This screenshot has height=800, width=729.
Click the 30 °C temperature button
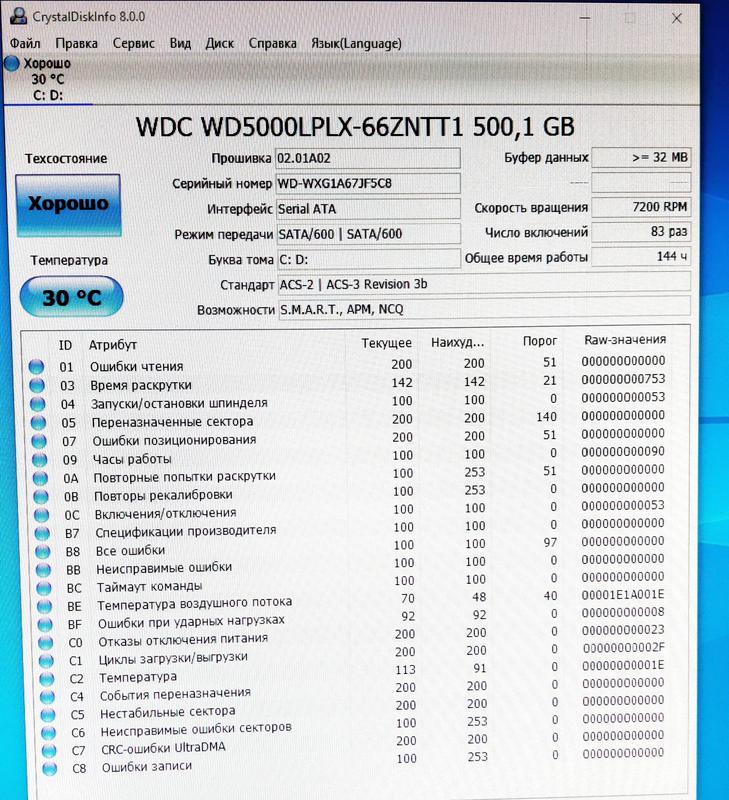point(71,296)
